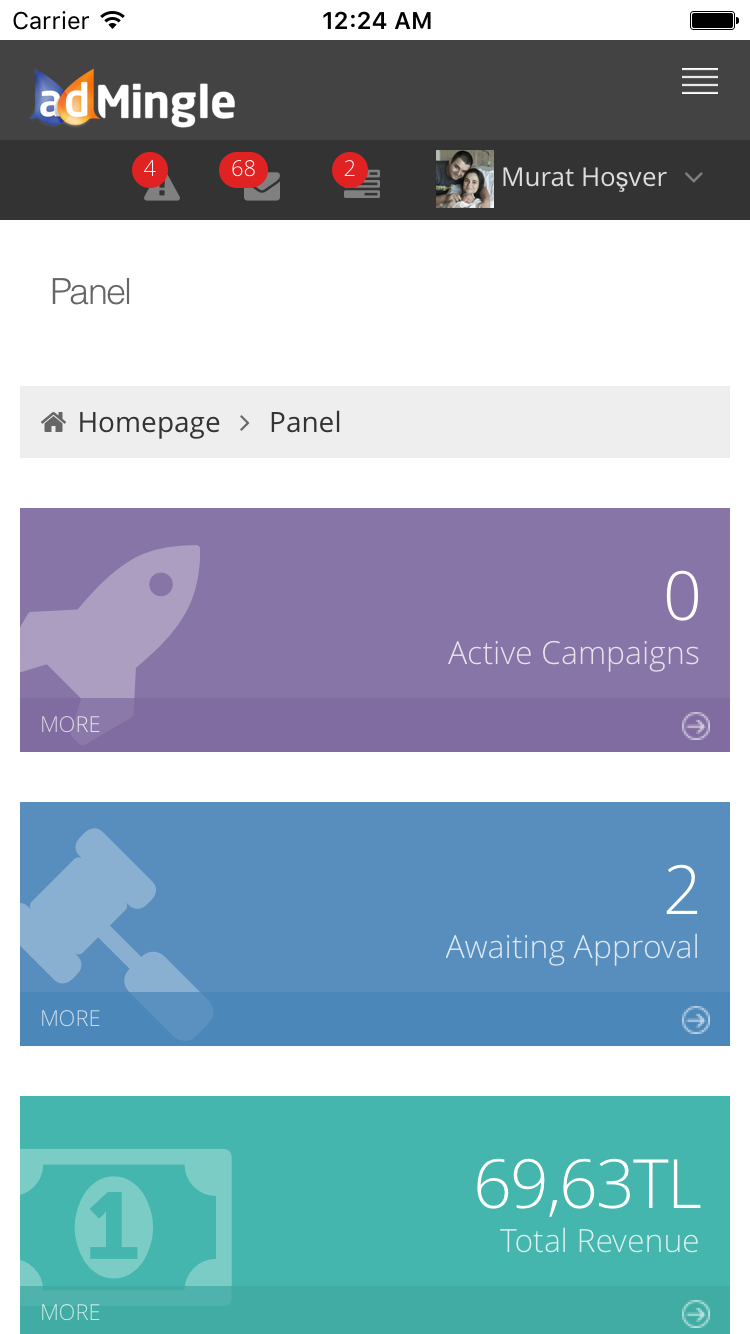Select the Panel breadcrumb item

[x=305, y=423]
